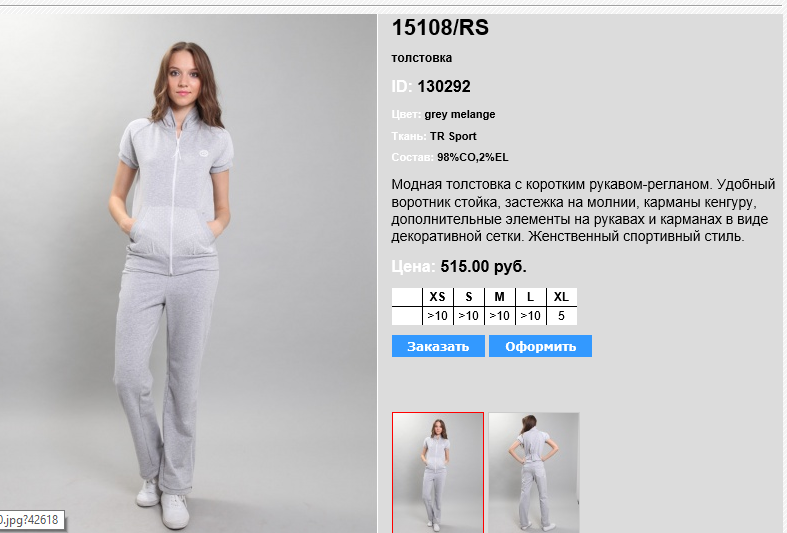
Task: Choose size M in the table
Action: click(500, 297)
